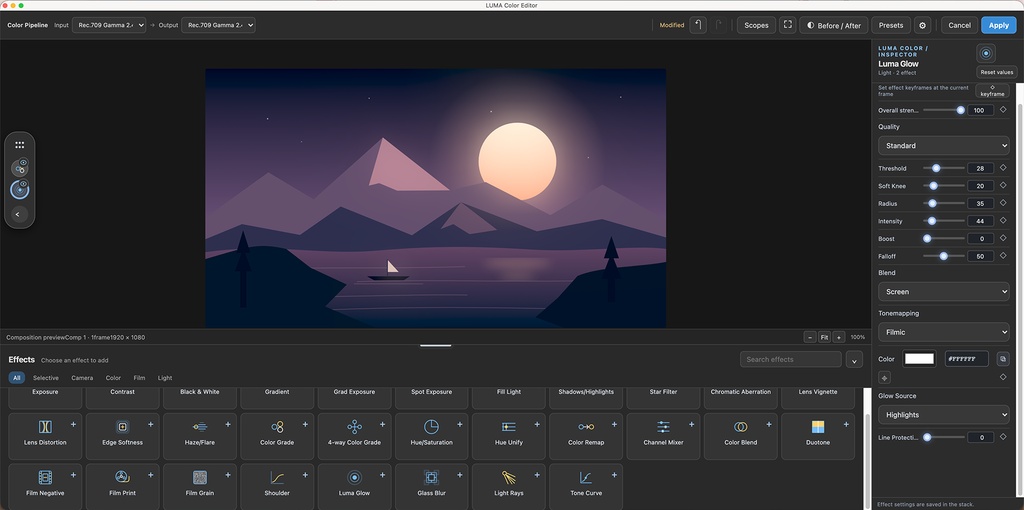This screenshot has height=510, width=1024.
Task: Toggle visibility eye of Luma Glow stack effect
Action: pyautogui.click(x=24, y=183)
